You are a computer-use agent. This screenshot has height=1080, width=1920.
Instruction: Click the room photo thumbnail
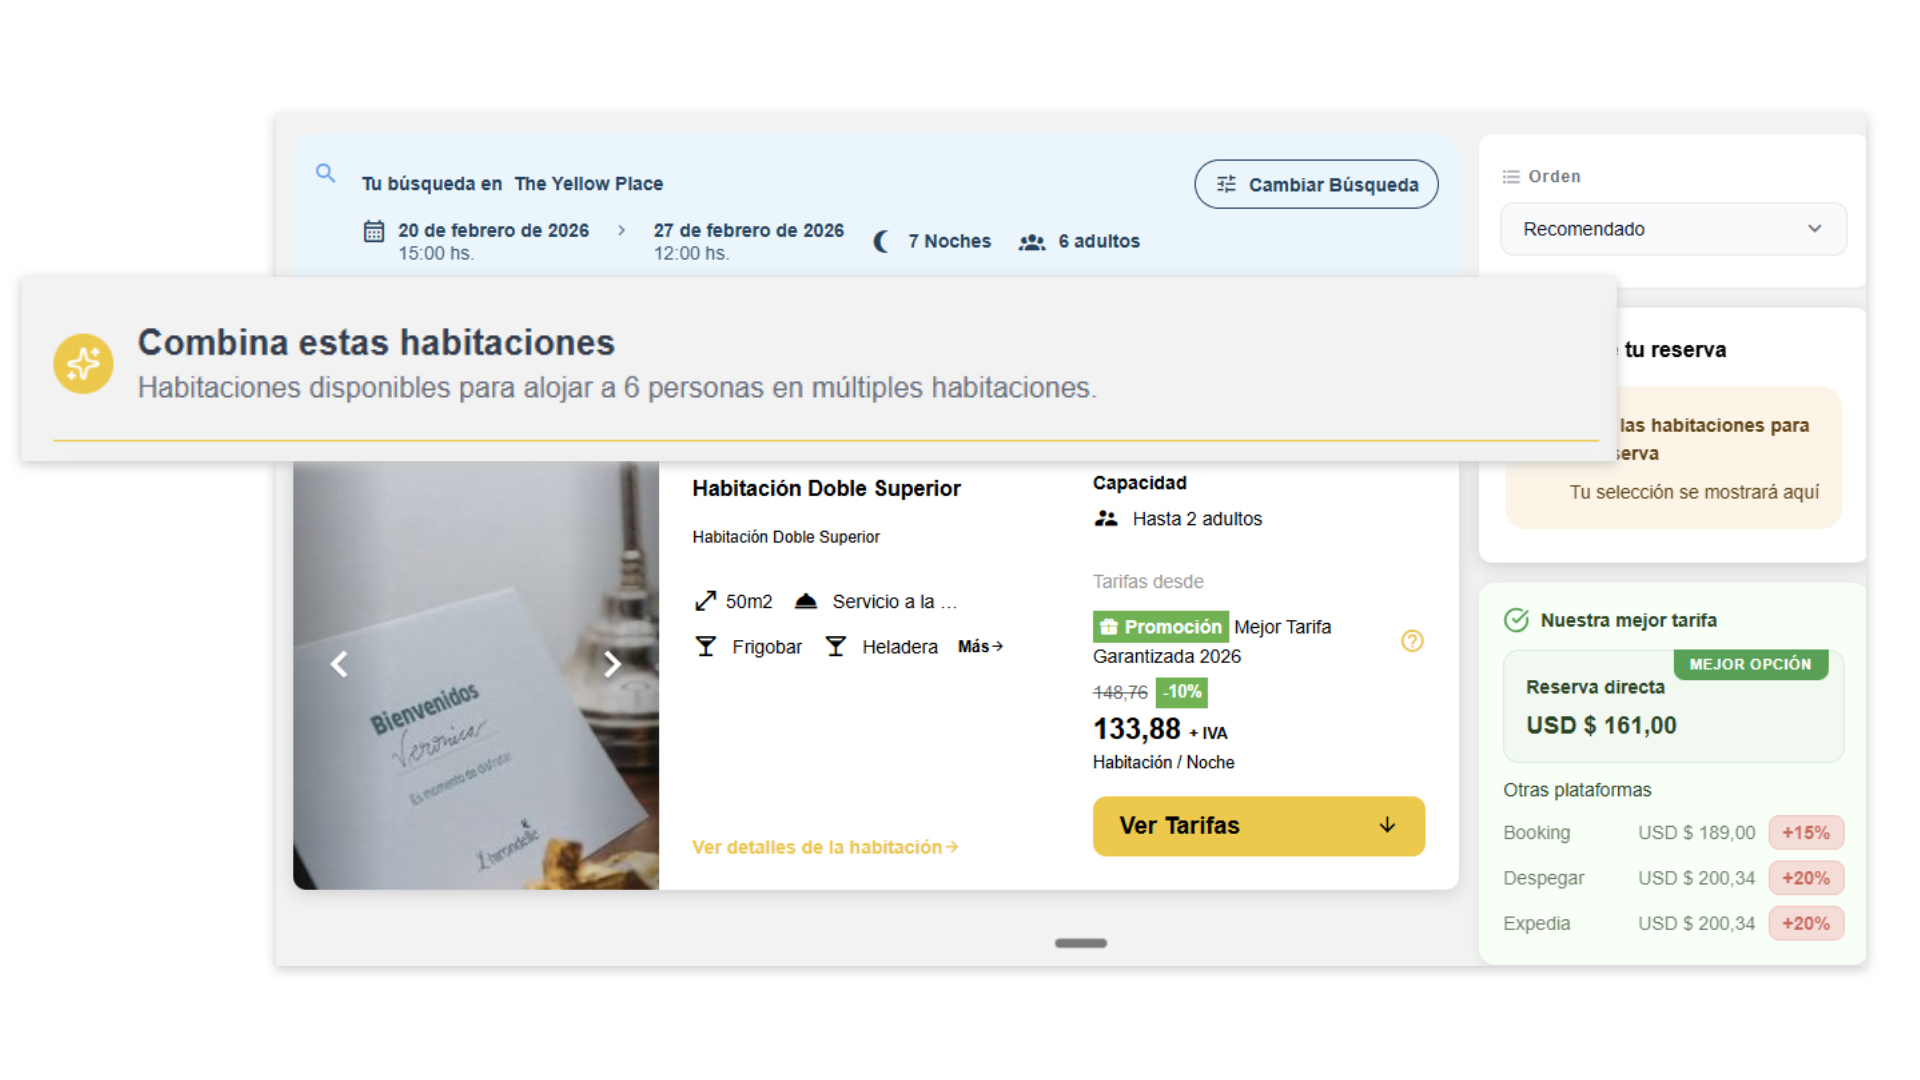pyautogui.click(x=476, y=760)
